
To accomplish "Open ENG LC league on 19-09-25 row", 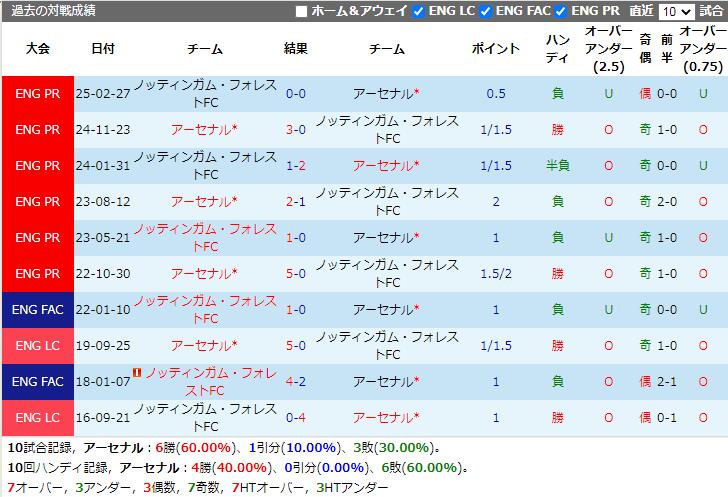I will [38, 346].
